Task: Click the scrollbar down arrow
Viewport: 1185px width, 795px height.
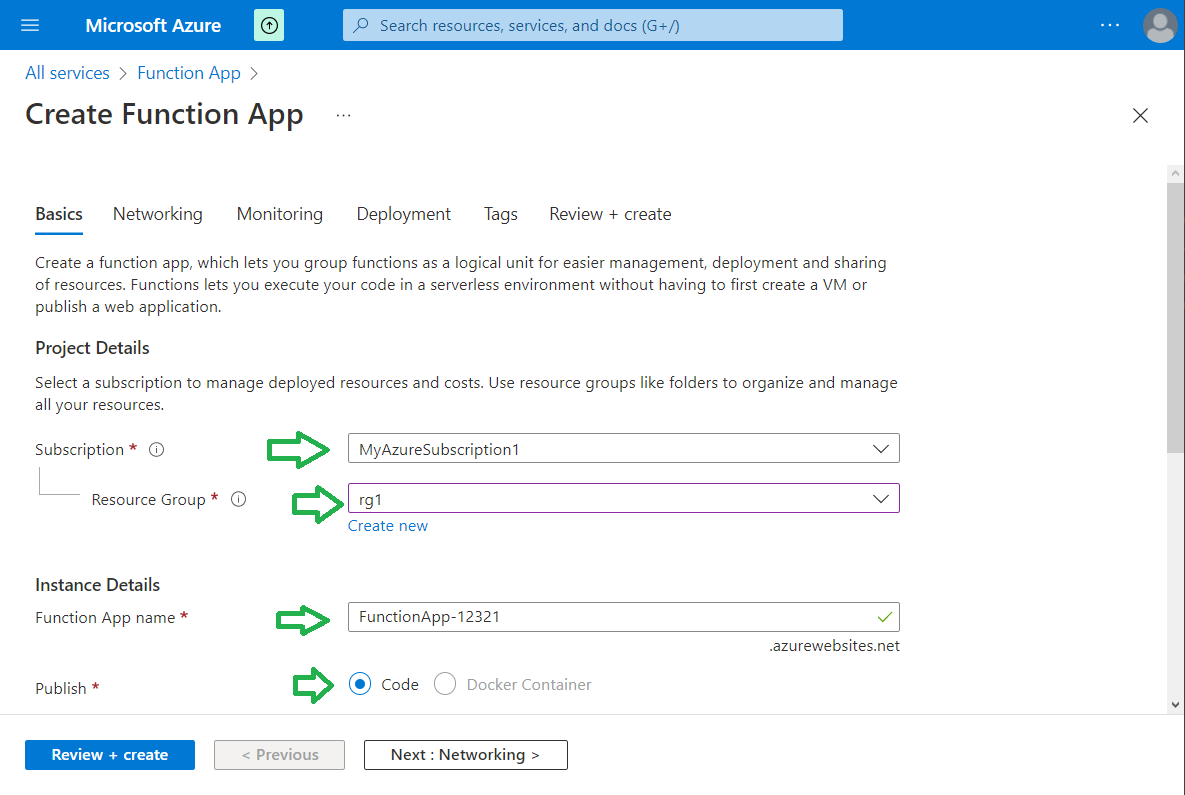Action: pyautogui.click(x=1175, y=704)
